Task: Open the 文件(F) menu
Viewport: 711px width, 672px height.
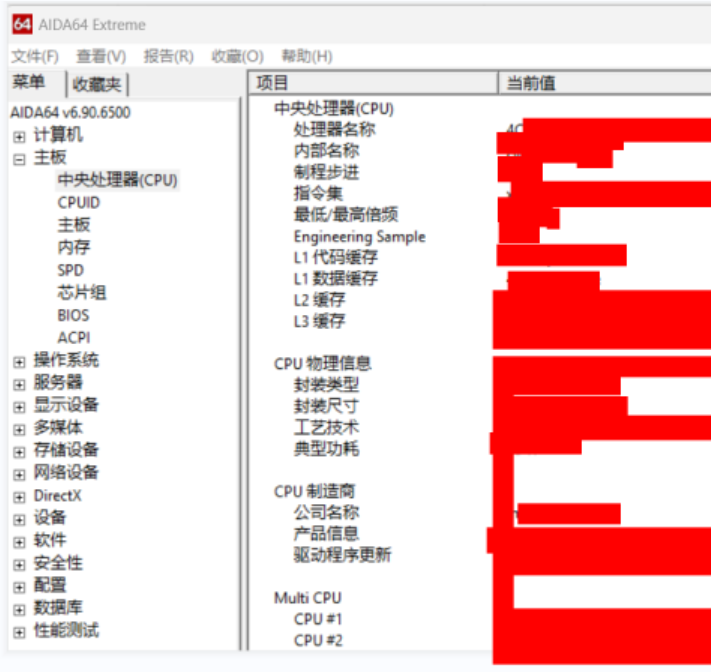Action: (x=35, y=56)
